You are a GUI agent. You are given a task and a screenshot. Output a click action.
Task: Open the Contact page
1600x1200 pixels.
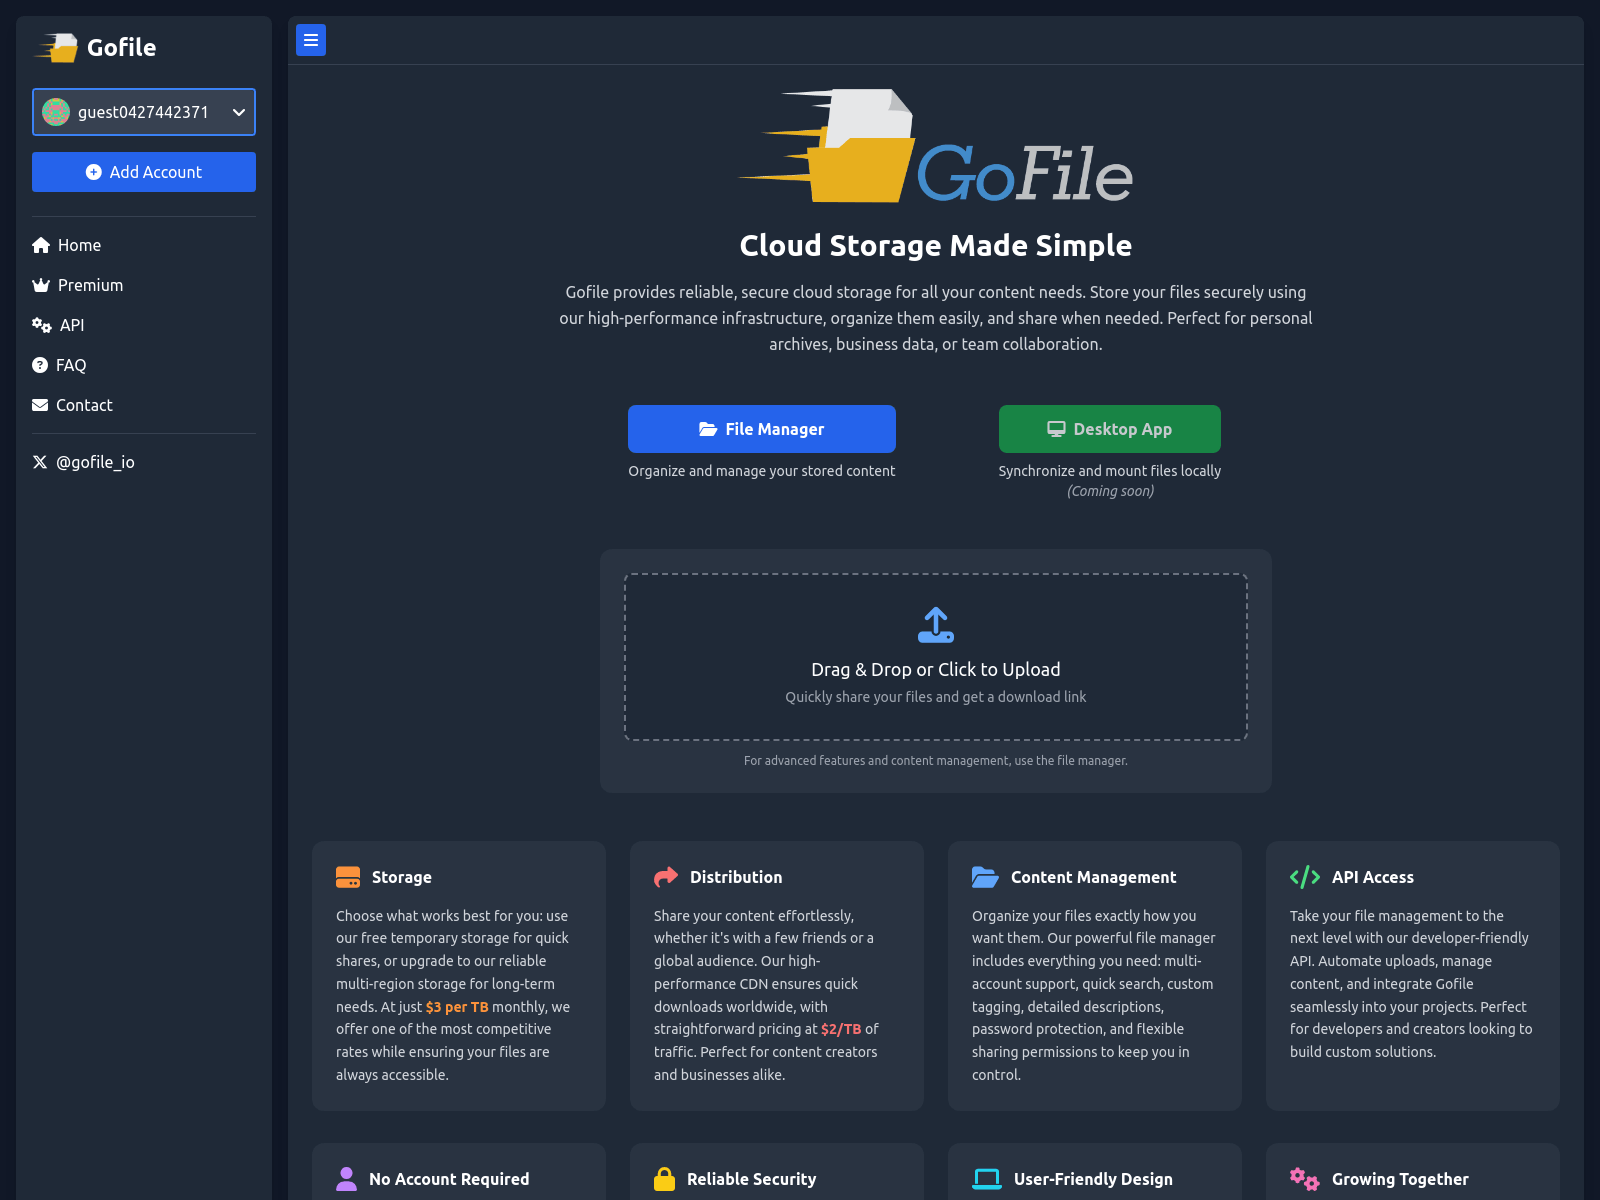(72, 405)
